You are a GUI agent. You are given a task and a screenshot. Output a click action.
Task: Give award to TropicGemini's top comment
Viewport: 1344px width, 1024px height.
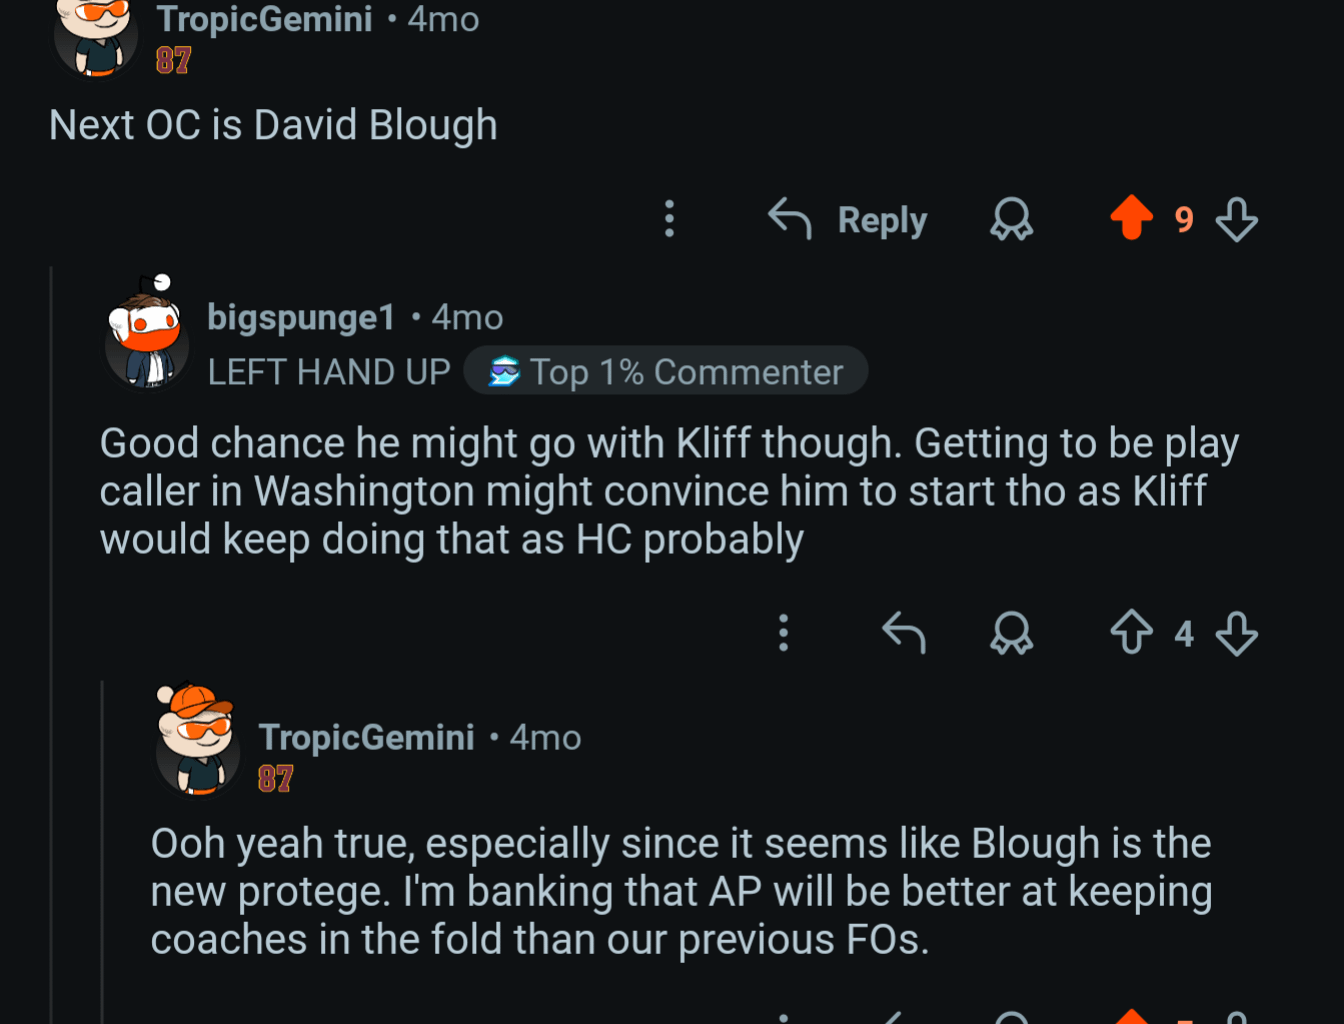[1011, 219]
